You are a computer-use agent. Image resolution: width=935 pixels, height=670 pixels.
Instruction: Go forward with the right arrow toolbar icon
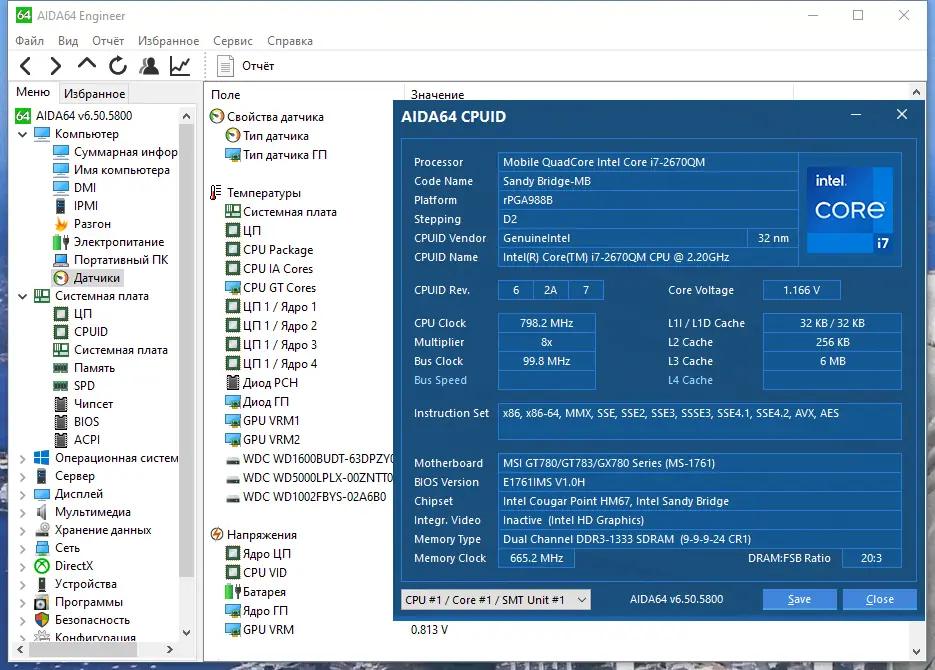pyautogui.click(x=55, y=66)
